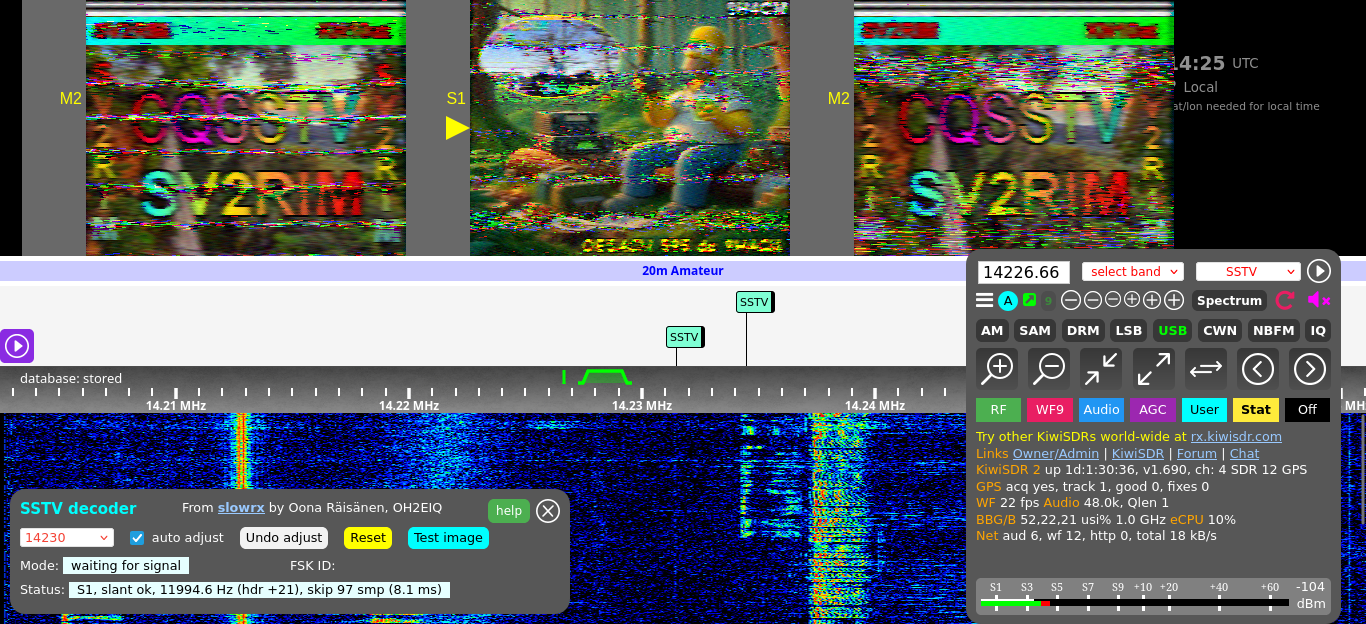Click the circled play button beside SSTV dropdown

pyautogui.click(x=1319, y=271)
